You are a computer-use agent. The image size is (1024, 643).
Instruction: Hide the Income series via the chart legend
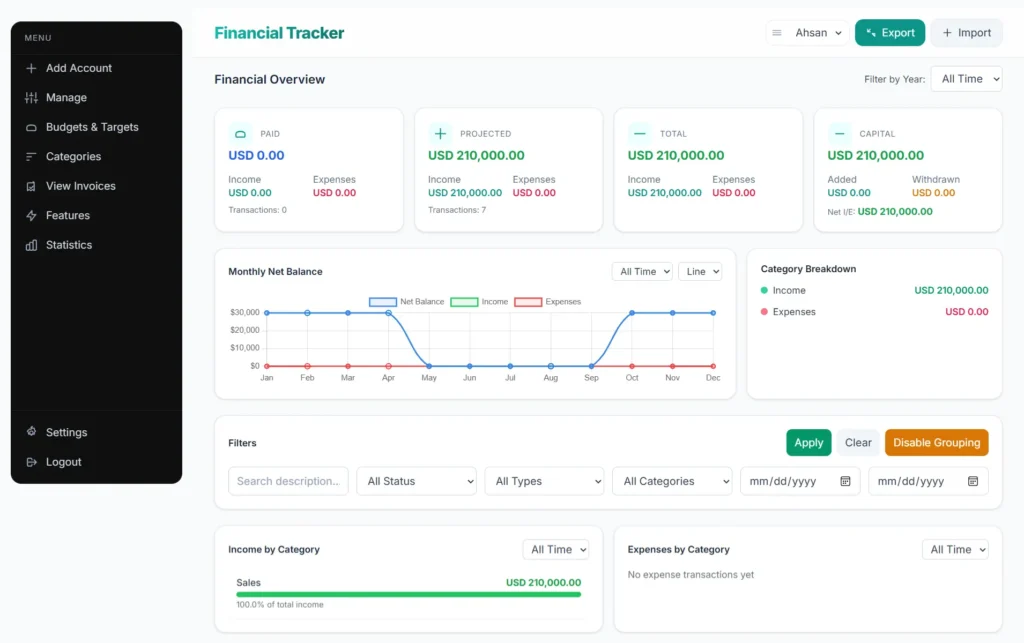(477, 301)
